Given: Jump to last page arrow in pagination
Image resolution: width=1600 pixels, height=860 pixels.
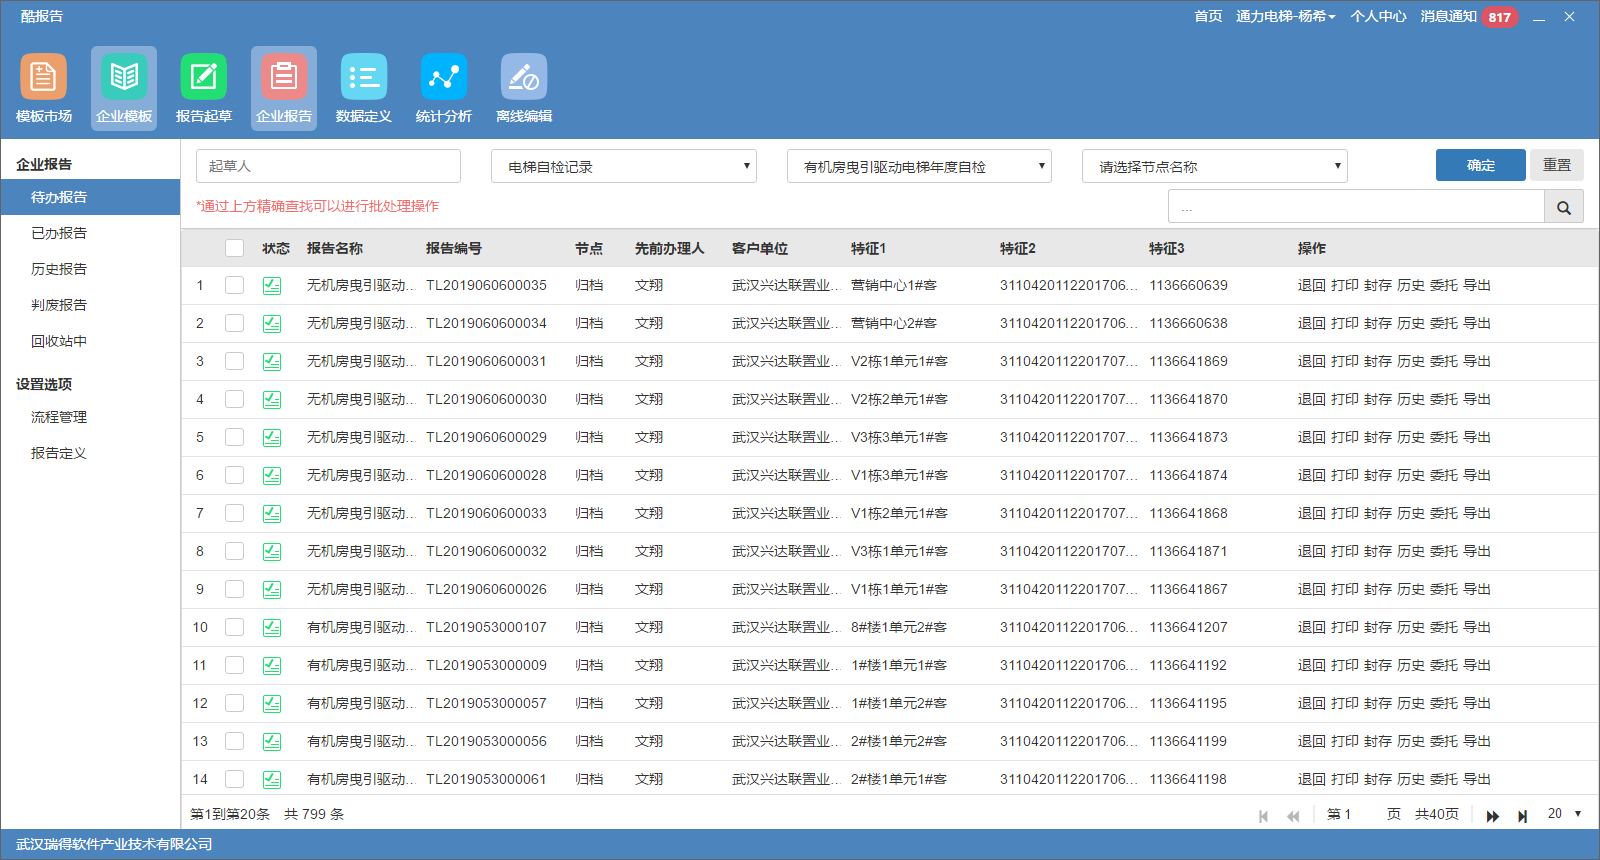Looking at the screenshot, I should click(1522, 816).
